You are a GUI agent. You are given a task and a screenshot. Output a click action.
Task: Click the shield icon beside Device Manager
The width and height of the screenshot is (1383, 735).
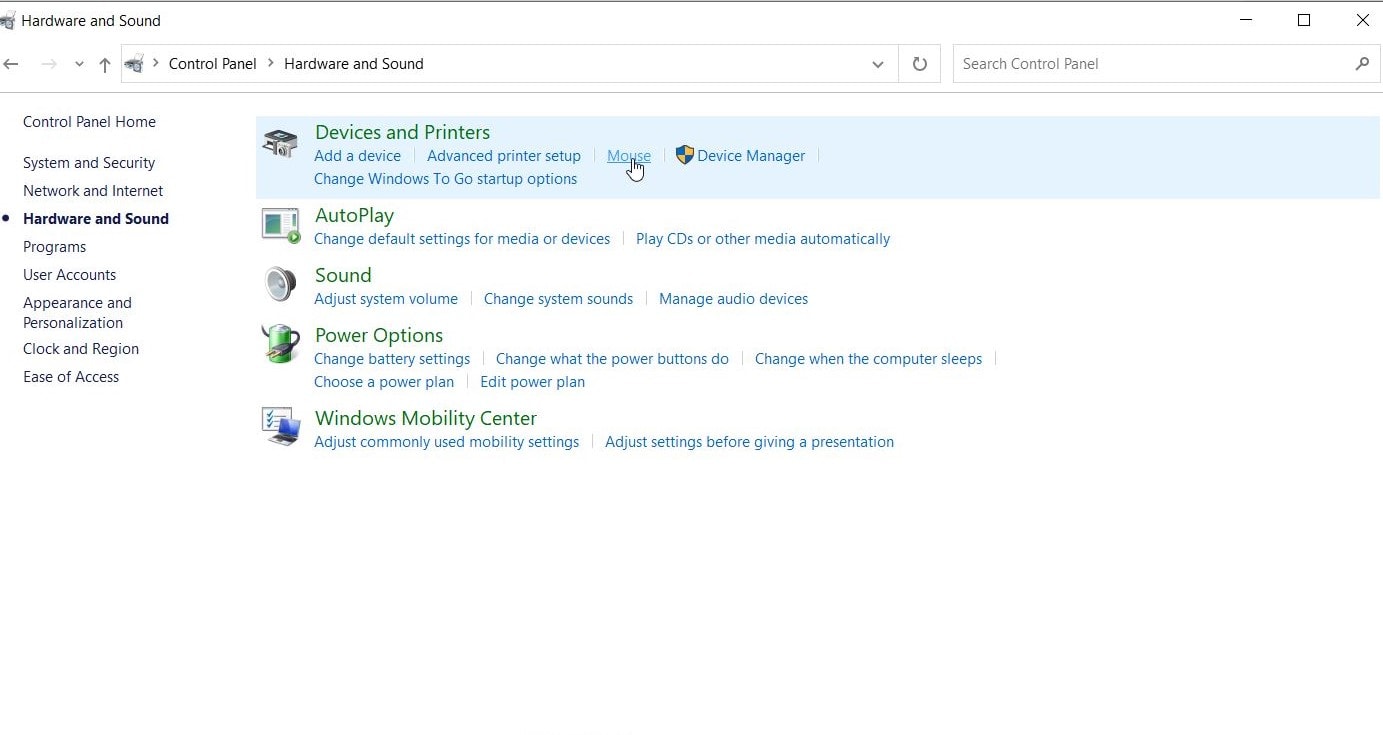[x=684, y=155]
